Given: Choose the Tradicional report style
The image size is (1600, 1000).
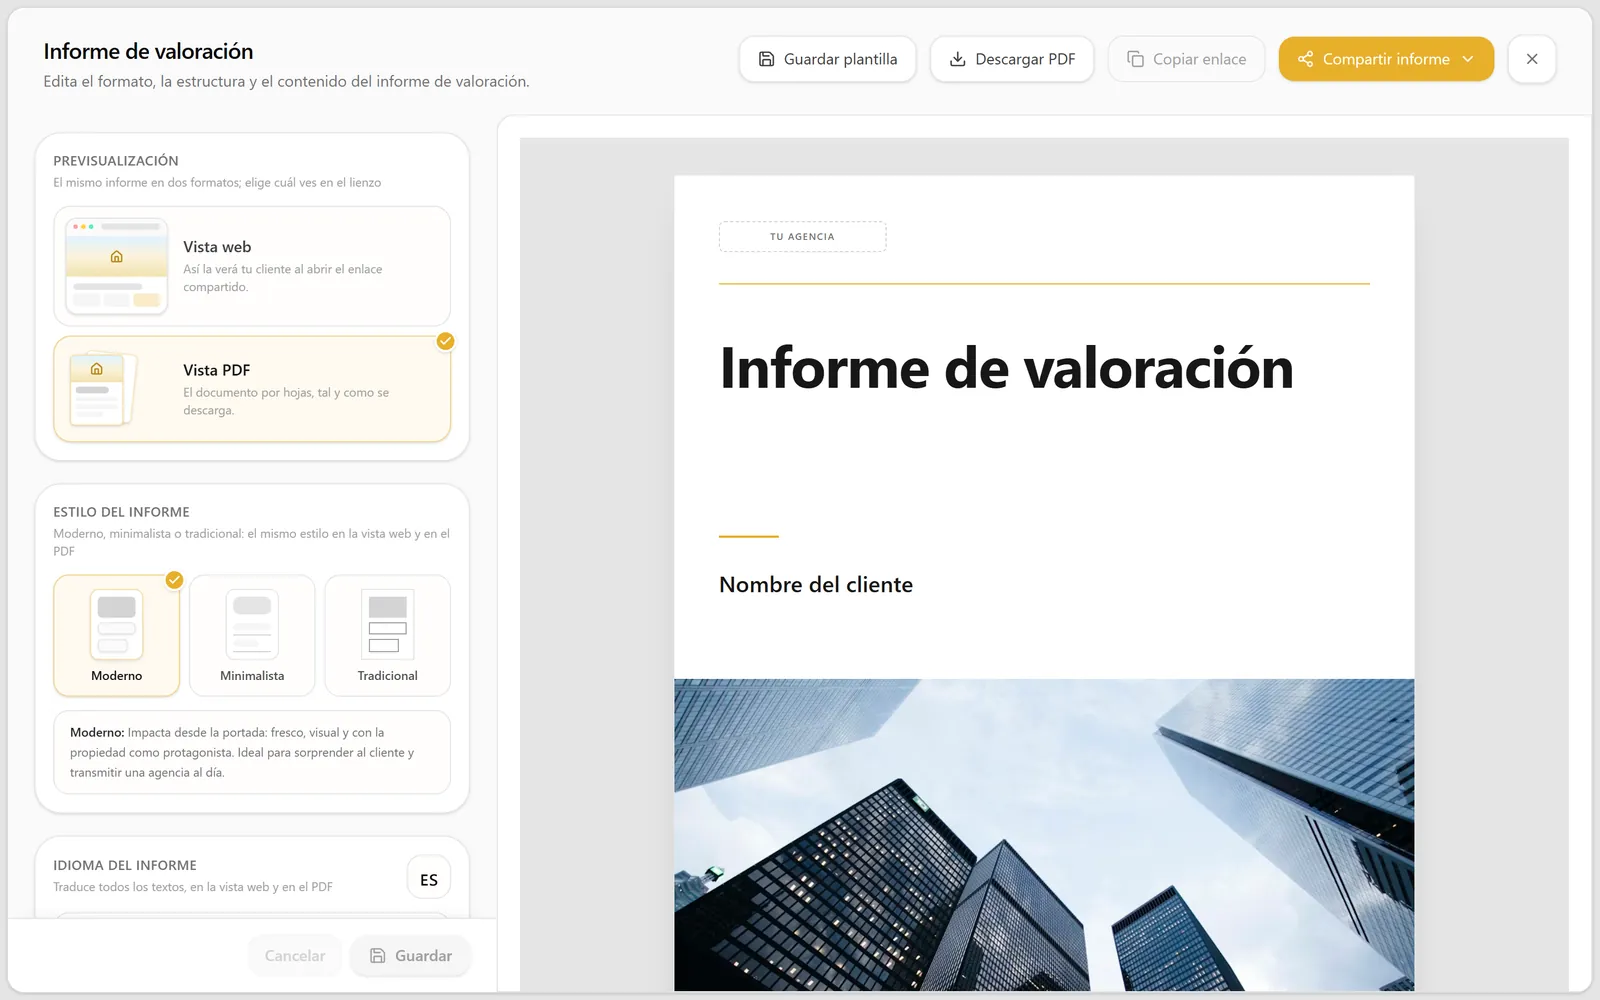Looking at the screenshot, I should click(x=388, y=635).
